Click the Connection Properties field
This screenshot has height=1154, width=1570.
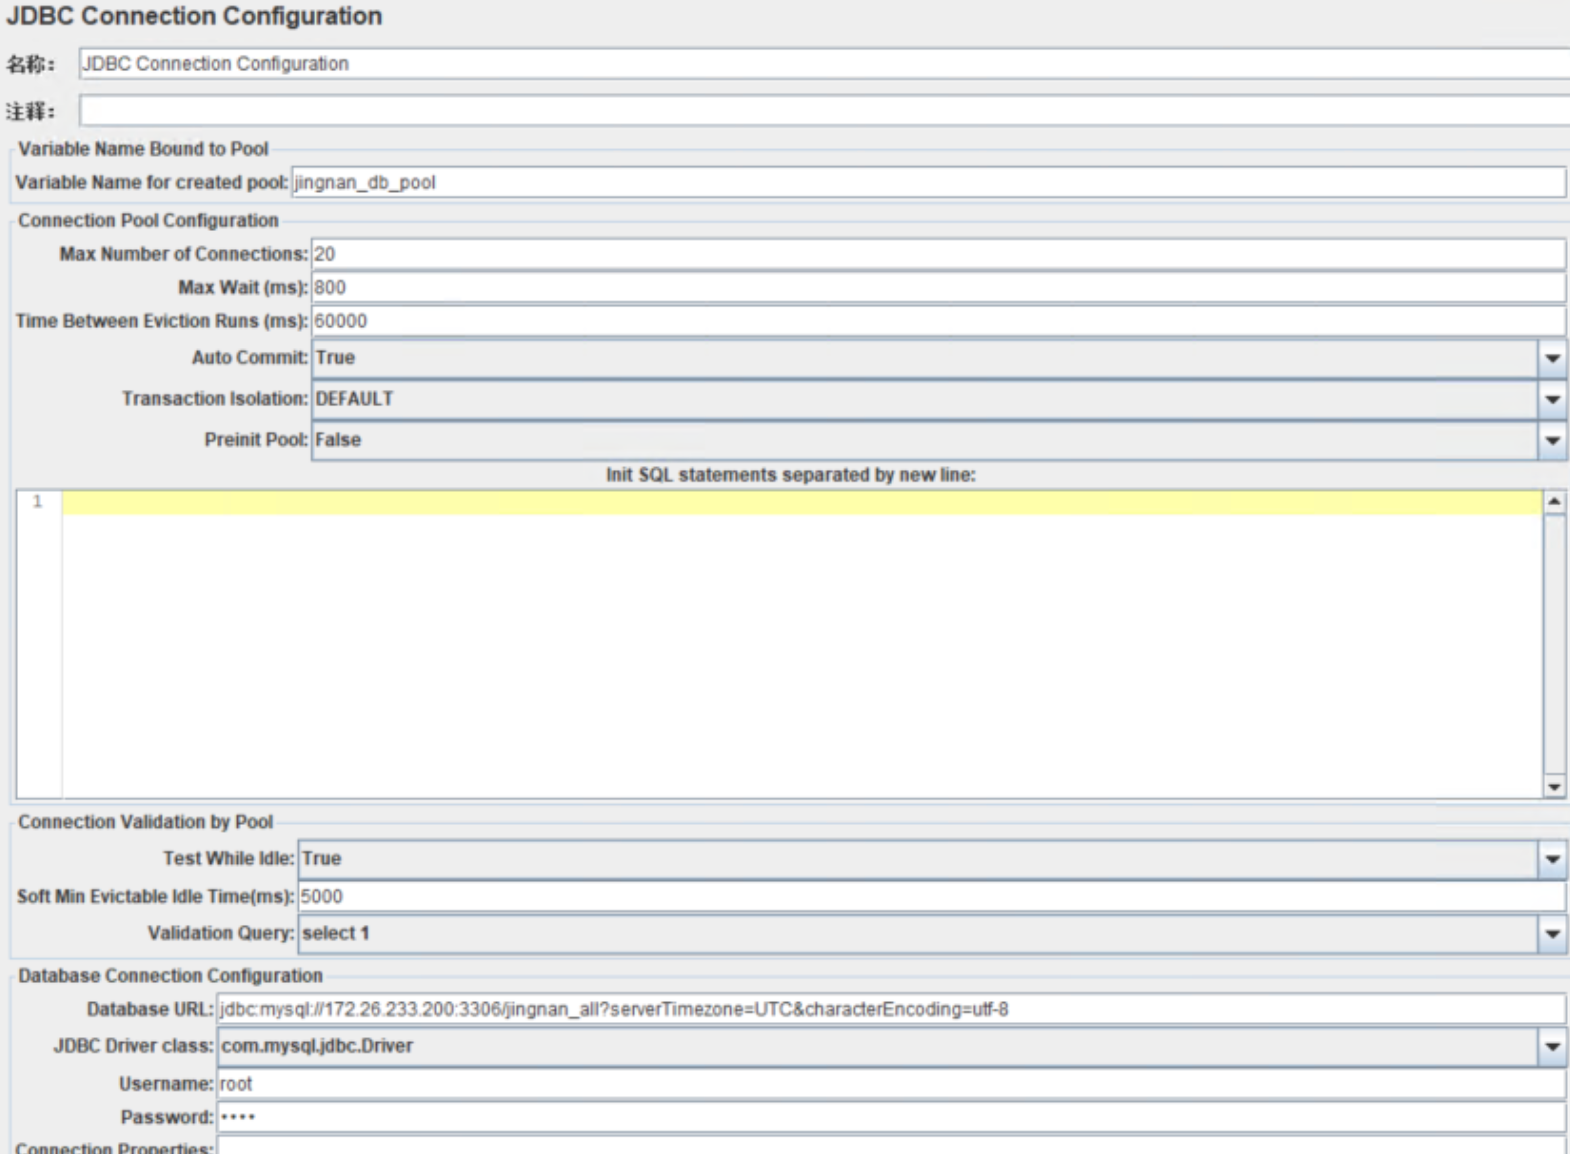click(891, 1146)
